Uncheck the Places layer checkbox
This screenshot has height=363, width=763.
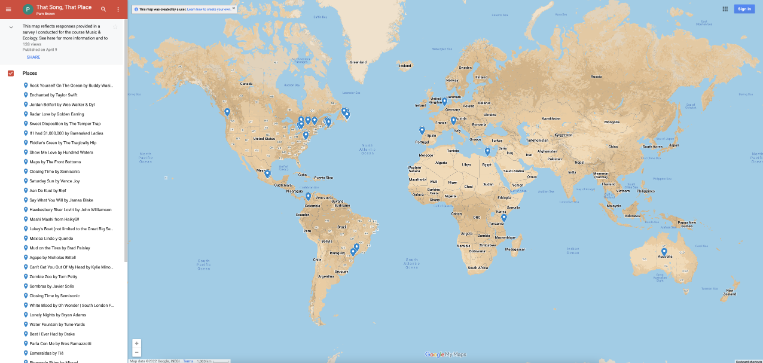[11, 73]
